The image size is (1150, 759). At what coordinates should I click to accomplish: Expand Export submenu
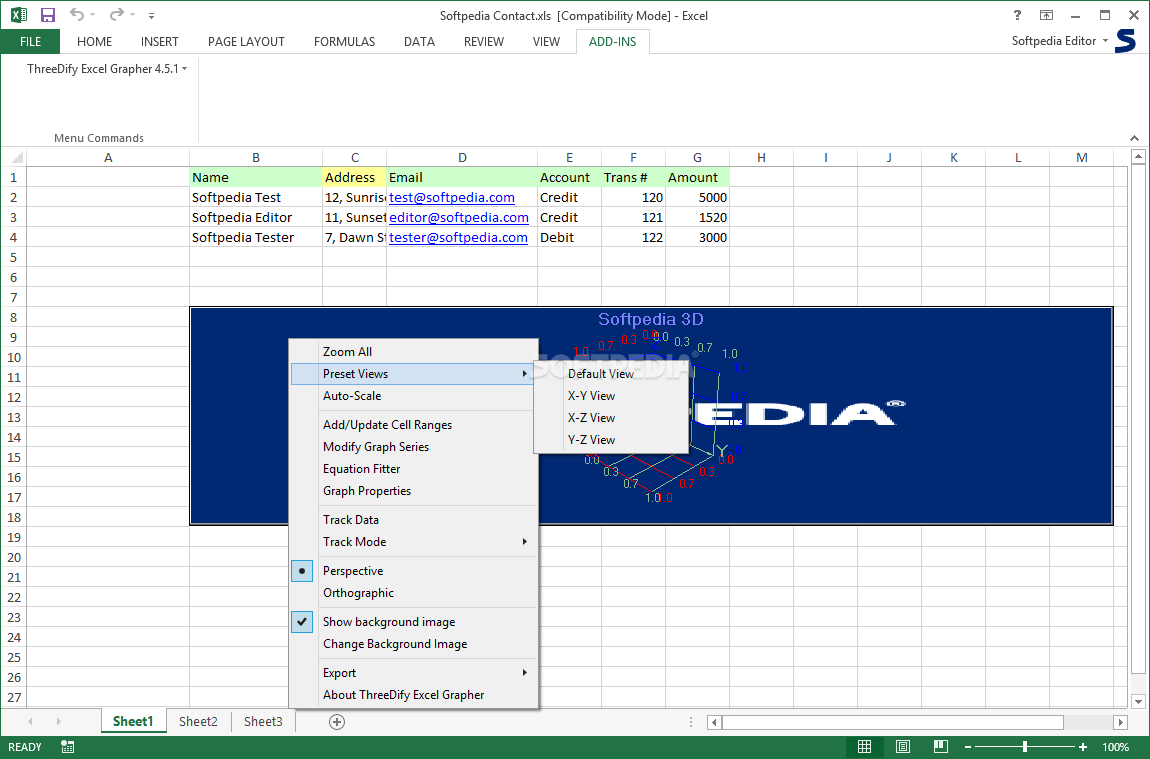(x=414, y=673)
